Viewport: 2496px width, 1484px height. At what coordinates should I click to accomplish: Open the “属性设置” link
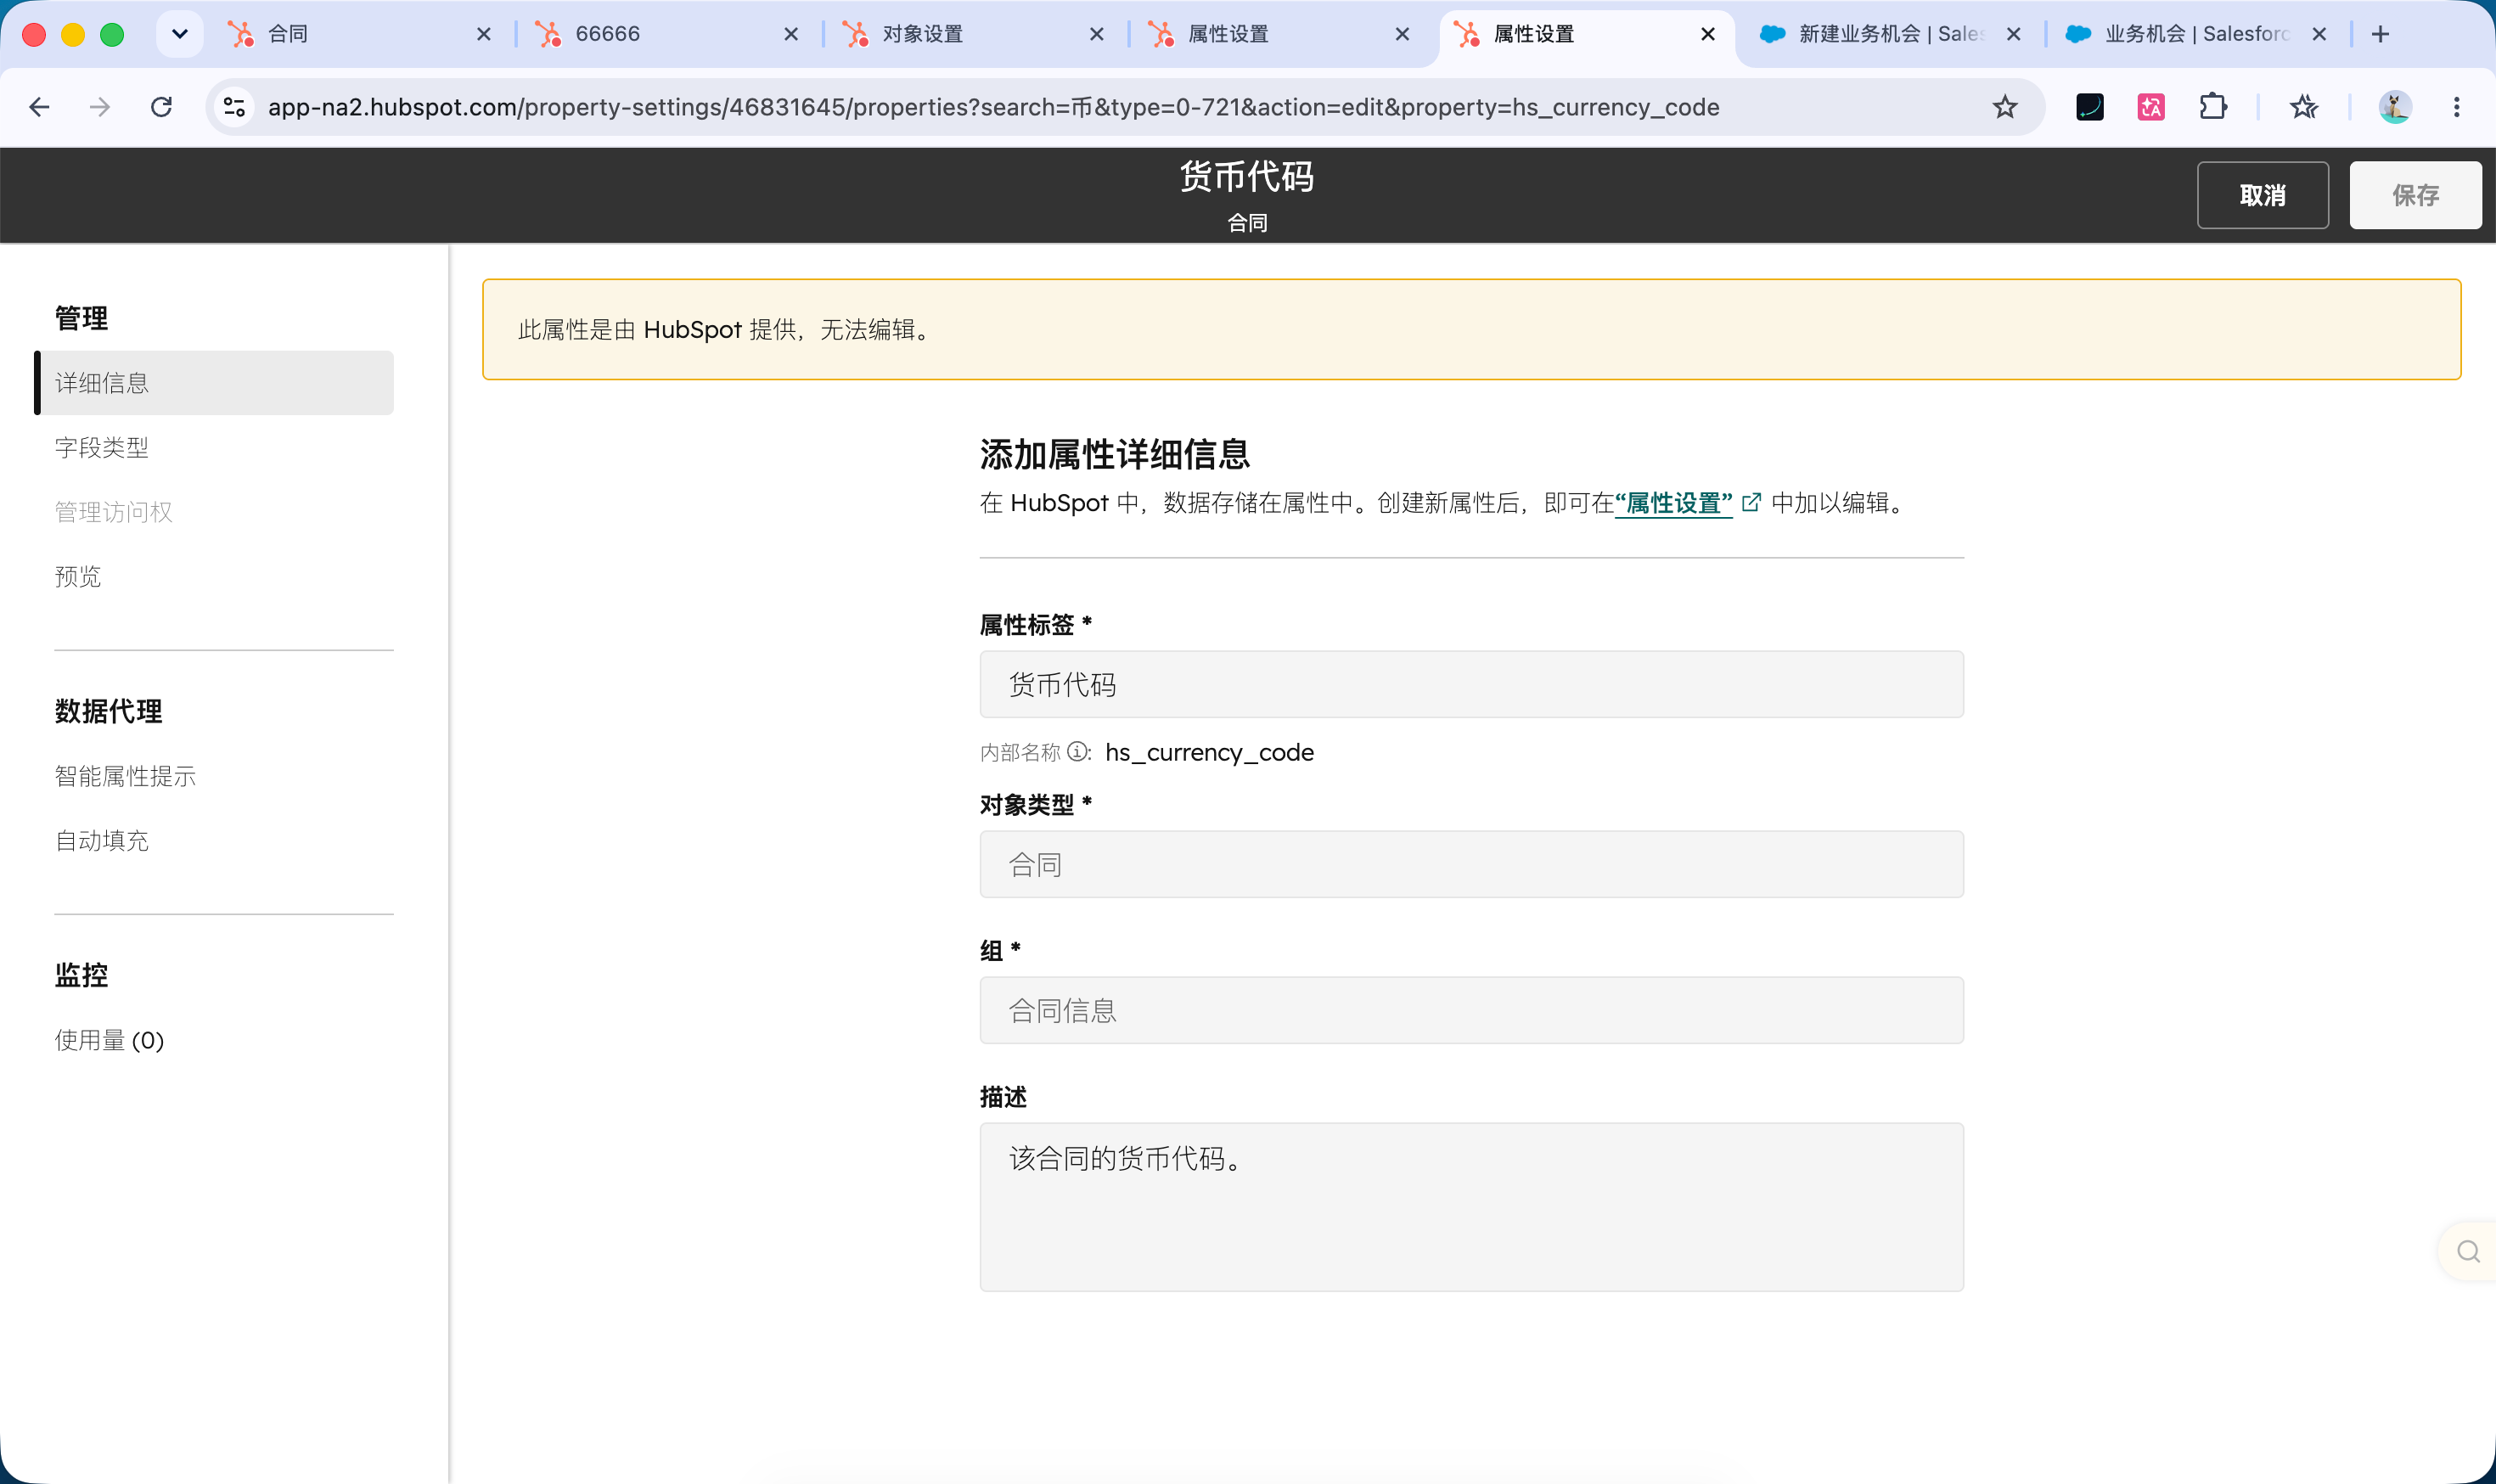coord(1673,503)
